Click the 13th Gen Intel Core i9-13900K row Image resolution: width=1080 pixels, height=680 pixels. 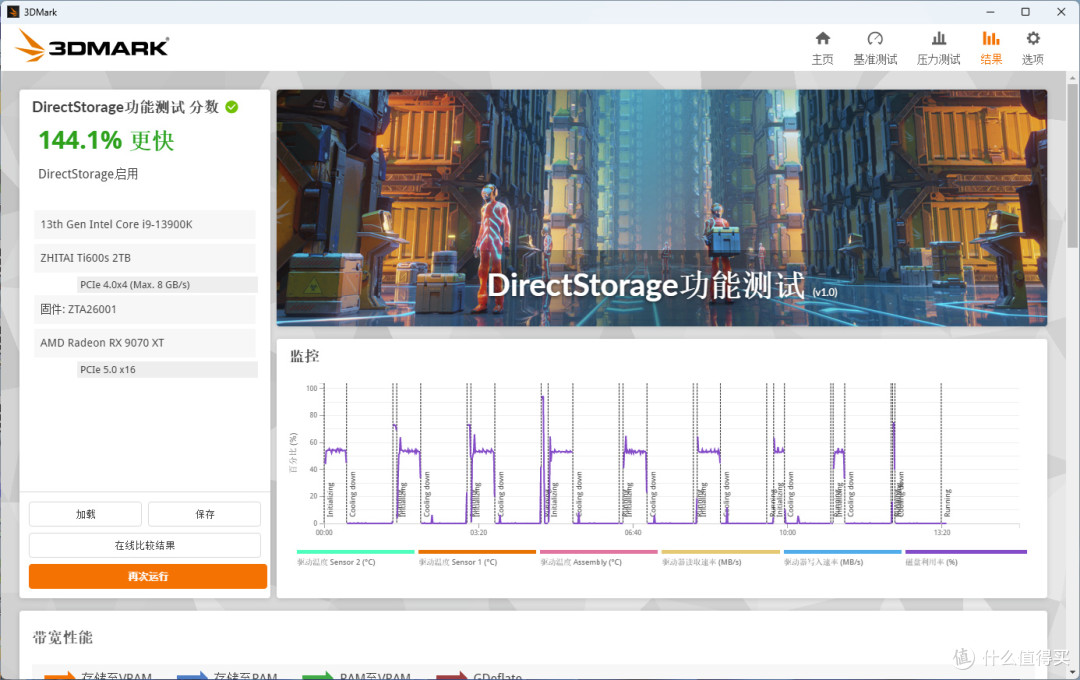tap(145, 225)
